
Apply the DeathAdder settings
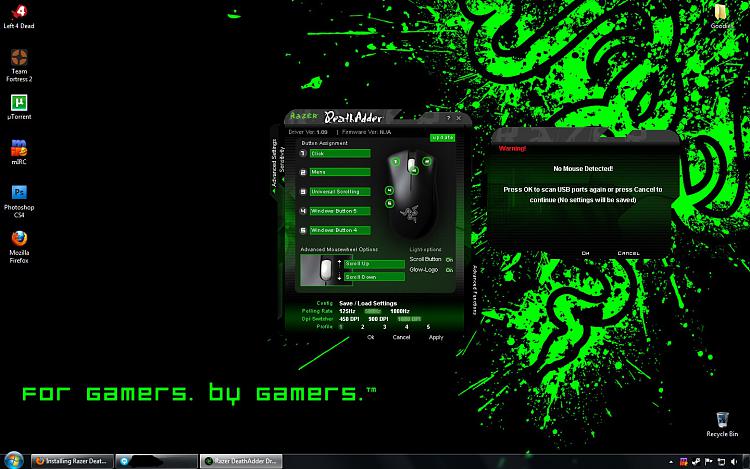(436, 337)
